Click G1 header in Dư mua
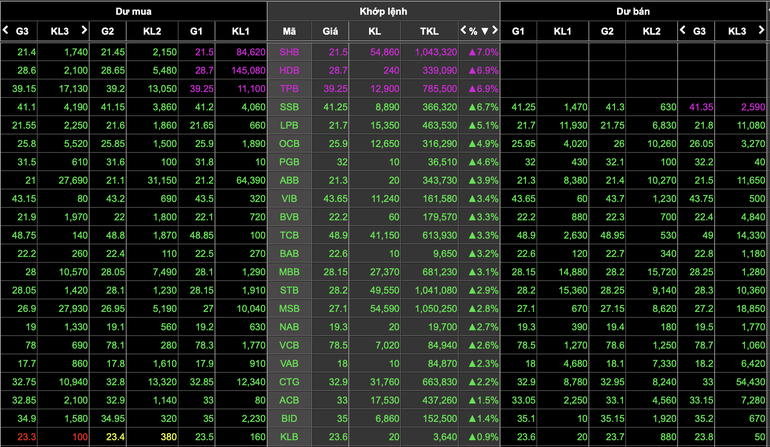The image size is (770, 447). coord(196,31)
